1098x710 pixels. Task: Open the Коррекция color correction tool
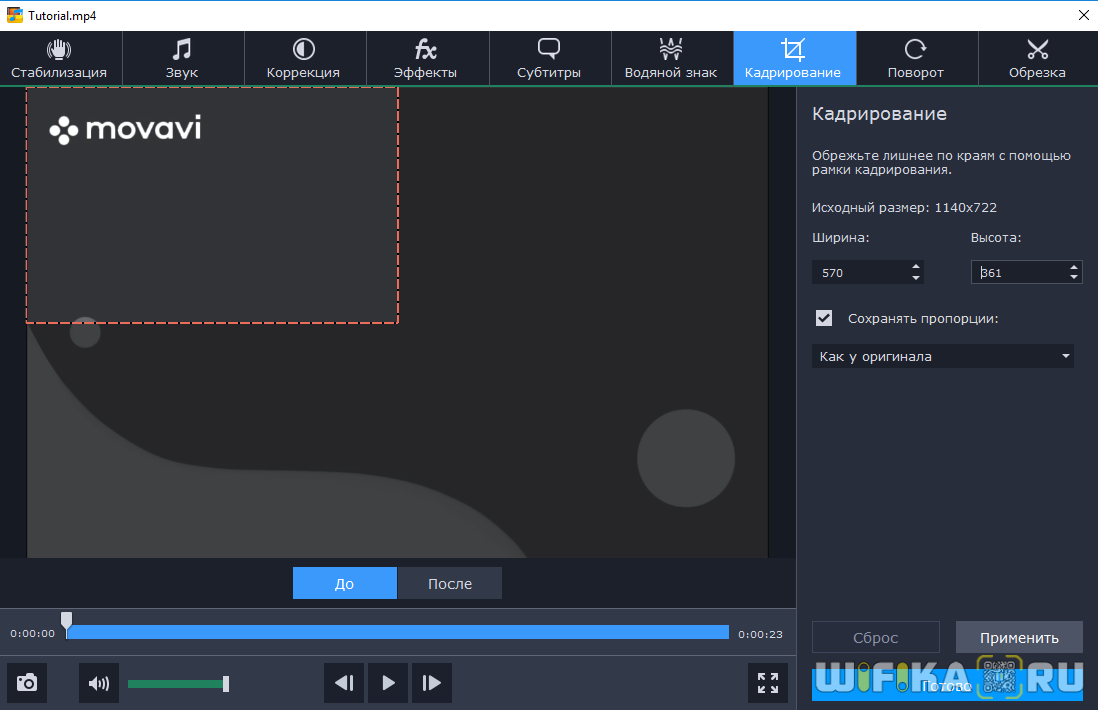(304, 58)
